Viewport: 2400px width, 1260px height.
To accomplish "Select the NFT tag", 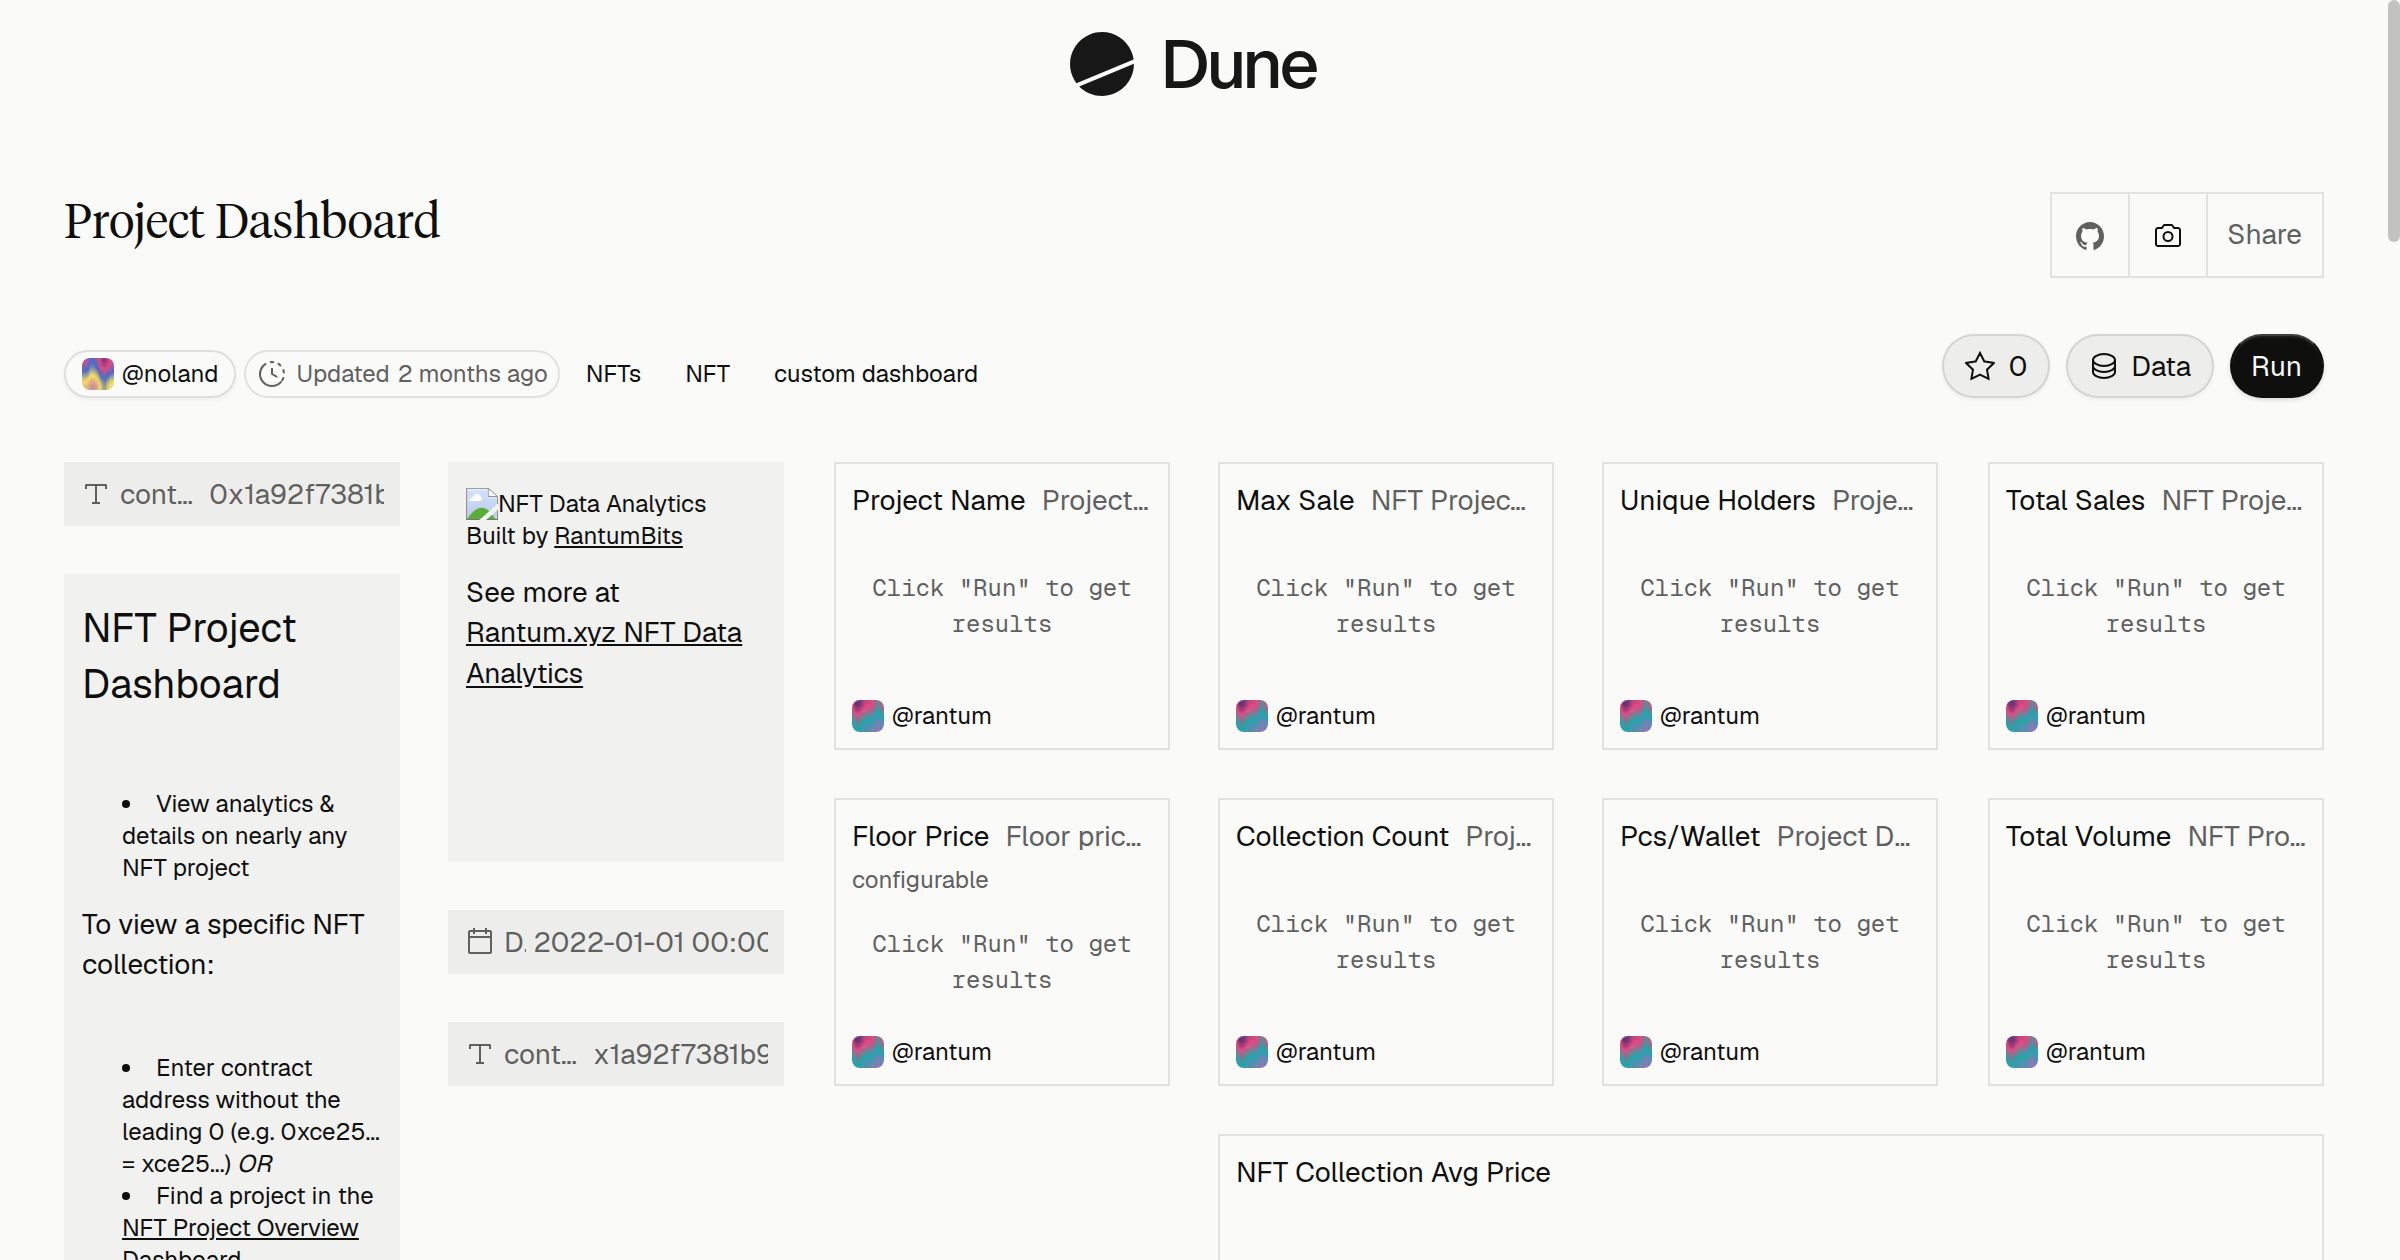I will point(707,374).
